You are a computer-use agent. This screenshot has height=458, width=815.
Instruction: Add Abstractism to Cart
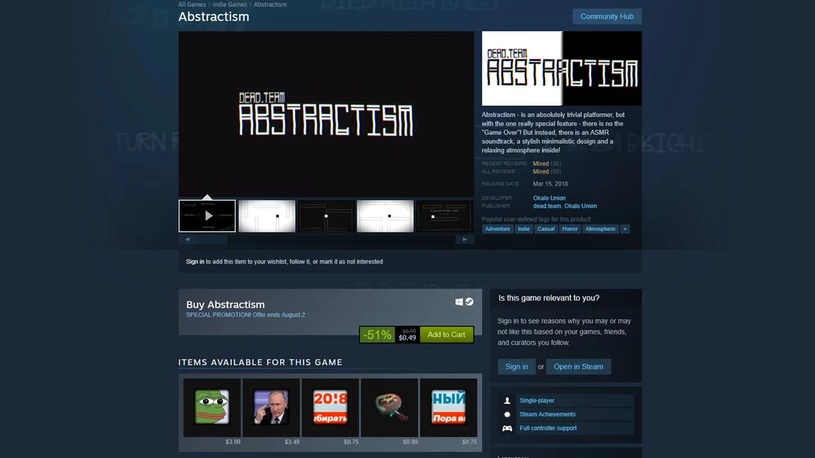(x=446, y=334)
